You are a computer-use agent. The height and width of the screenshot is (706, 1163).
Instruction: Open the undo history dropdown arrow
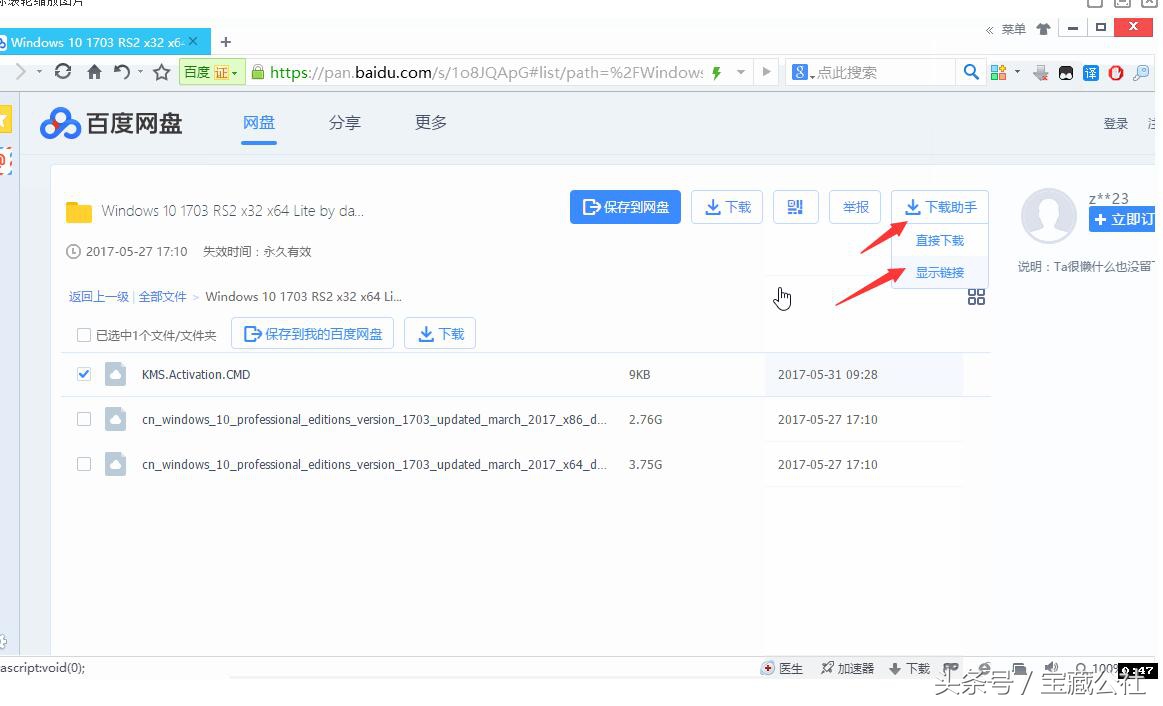point(141,72)
